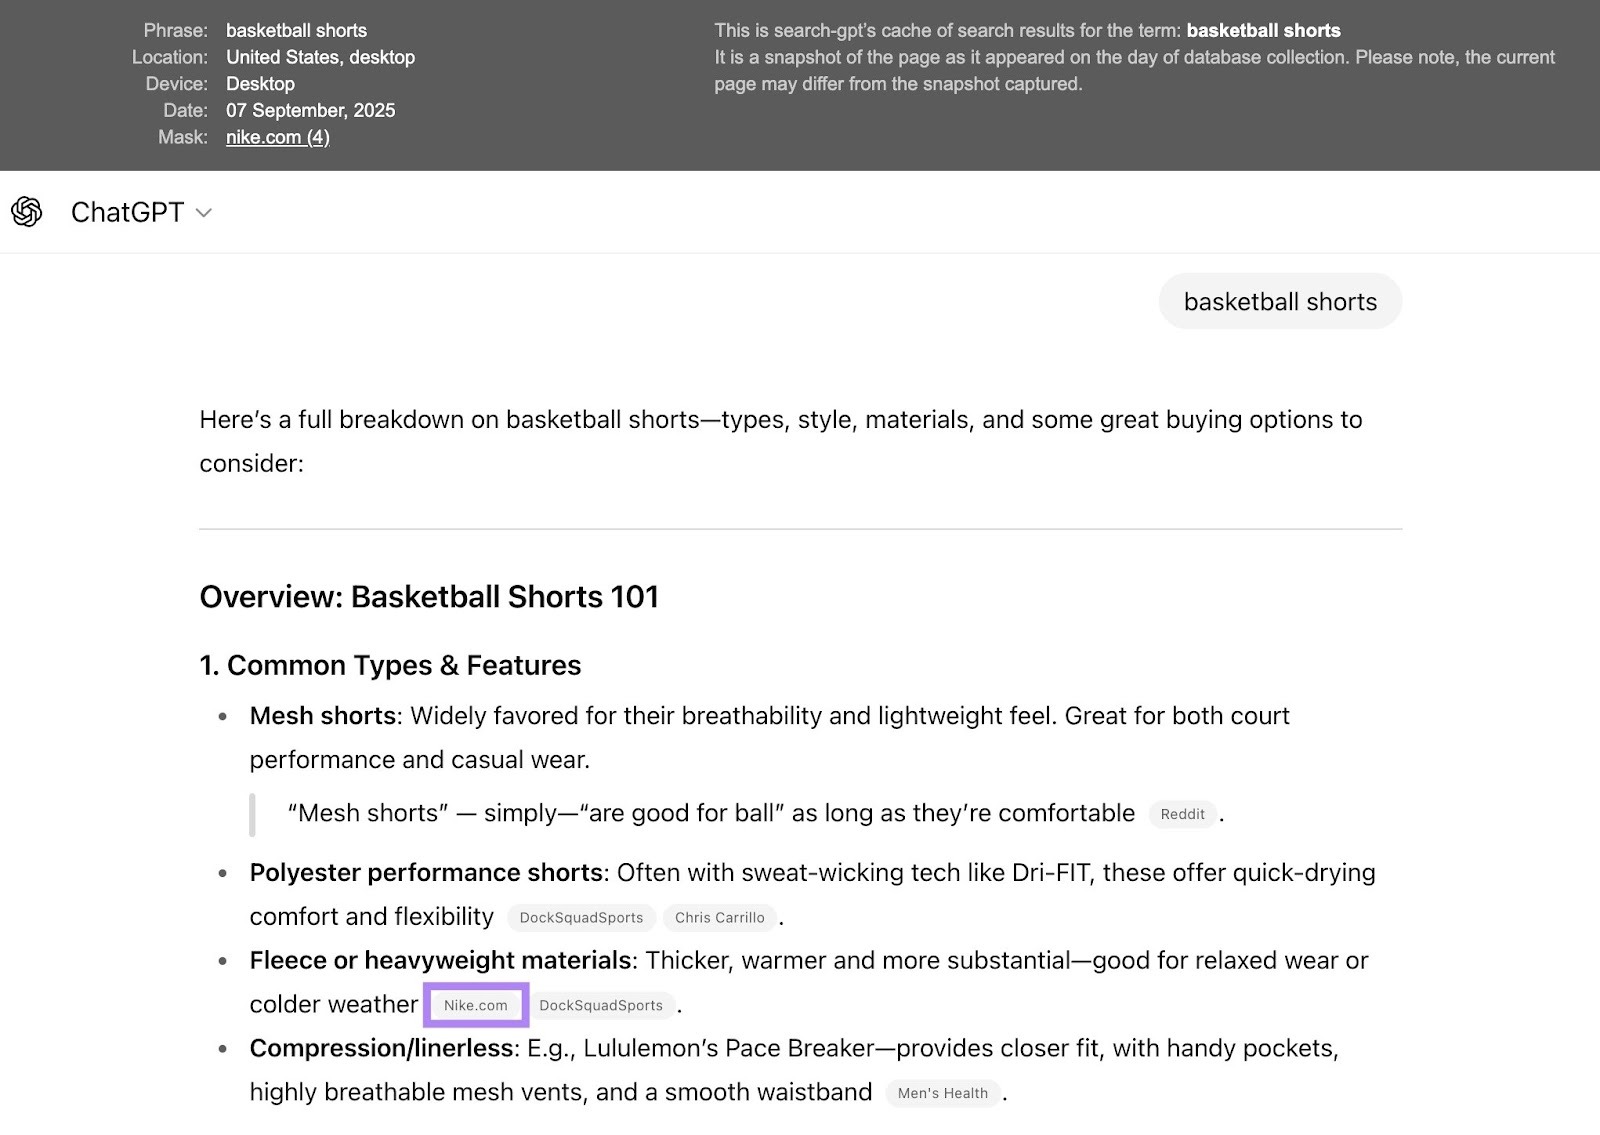Select the first DockSquadSports source badge
Viewport: 1600px width, 1135px height.
pos(580,917)
